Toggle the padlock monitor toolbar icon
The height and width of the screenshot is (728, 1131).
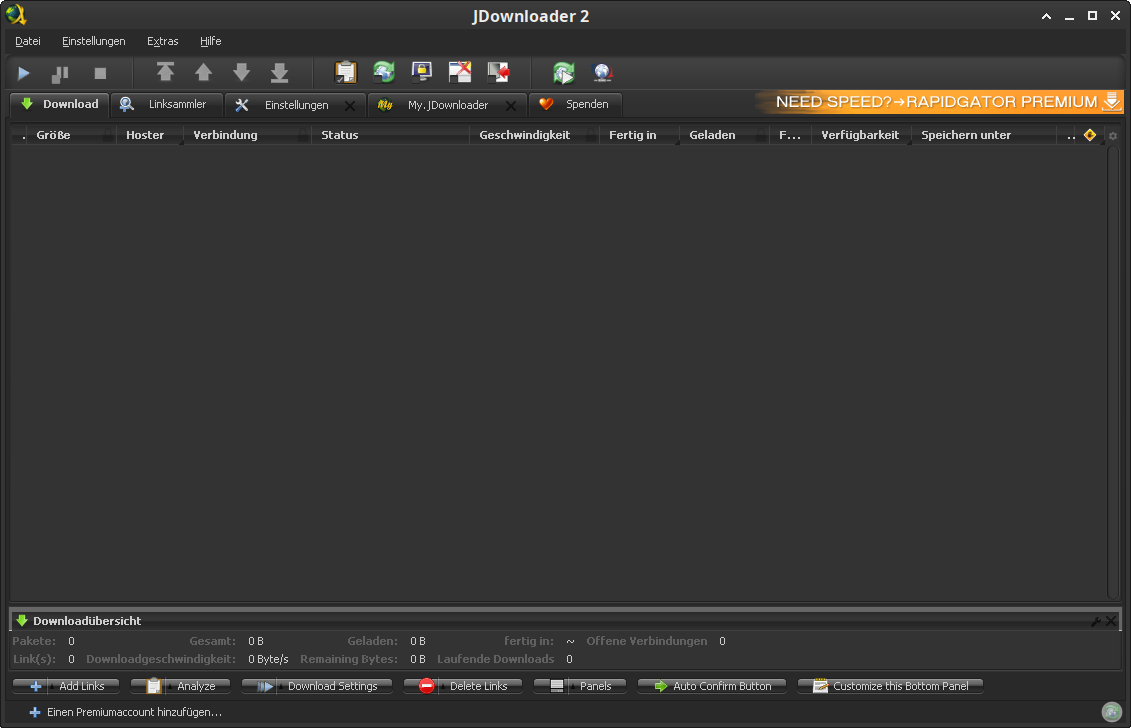(x=422, y=72)
